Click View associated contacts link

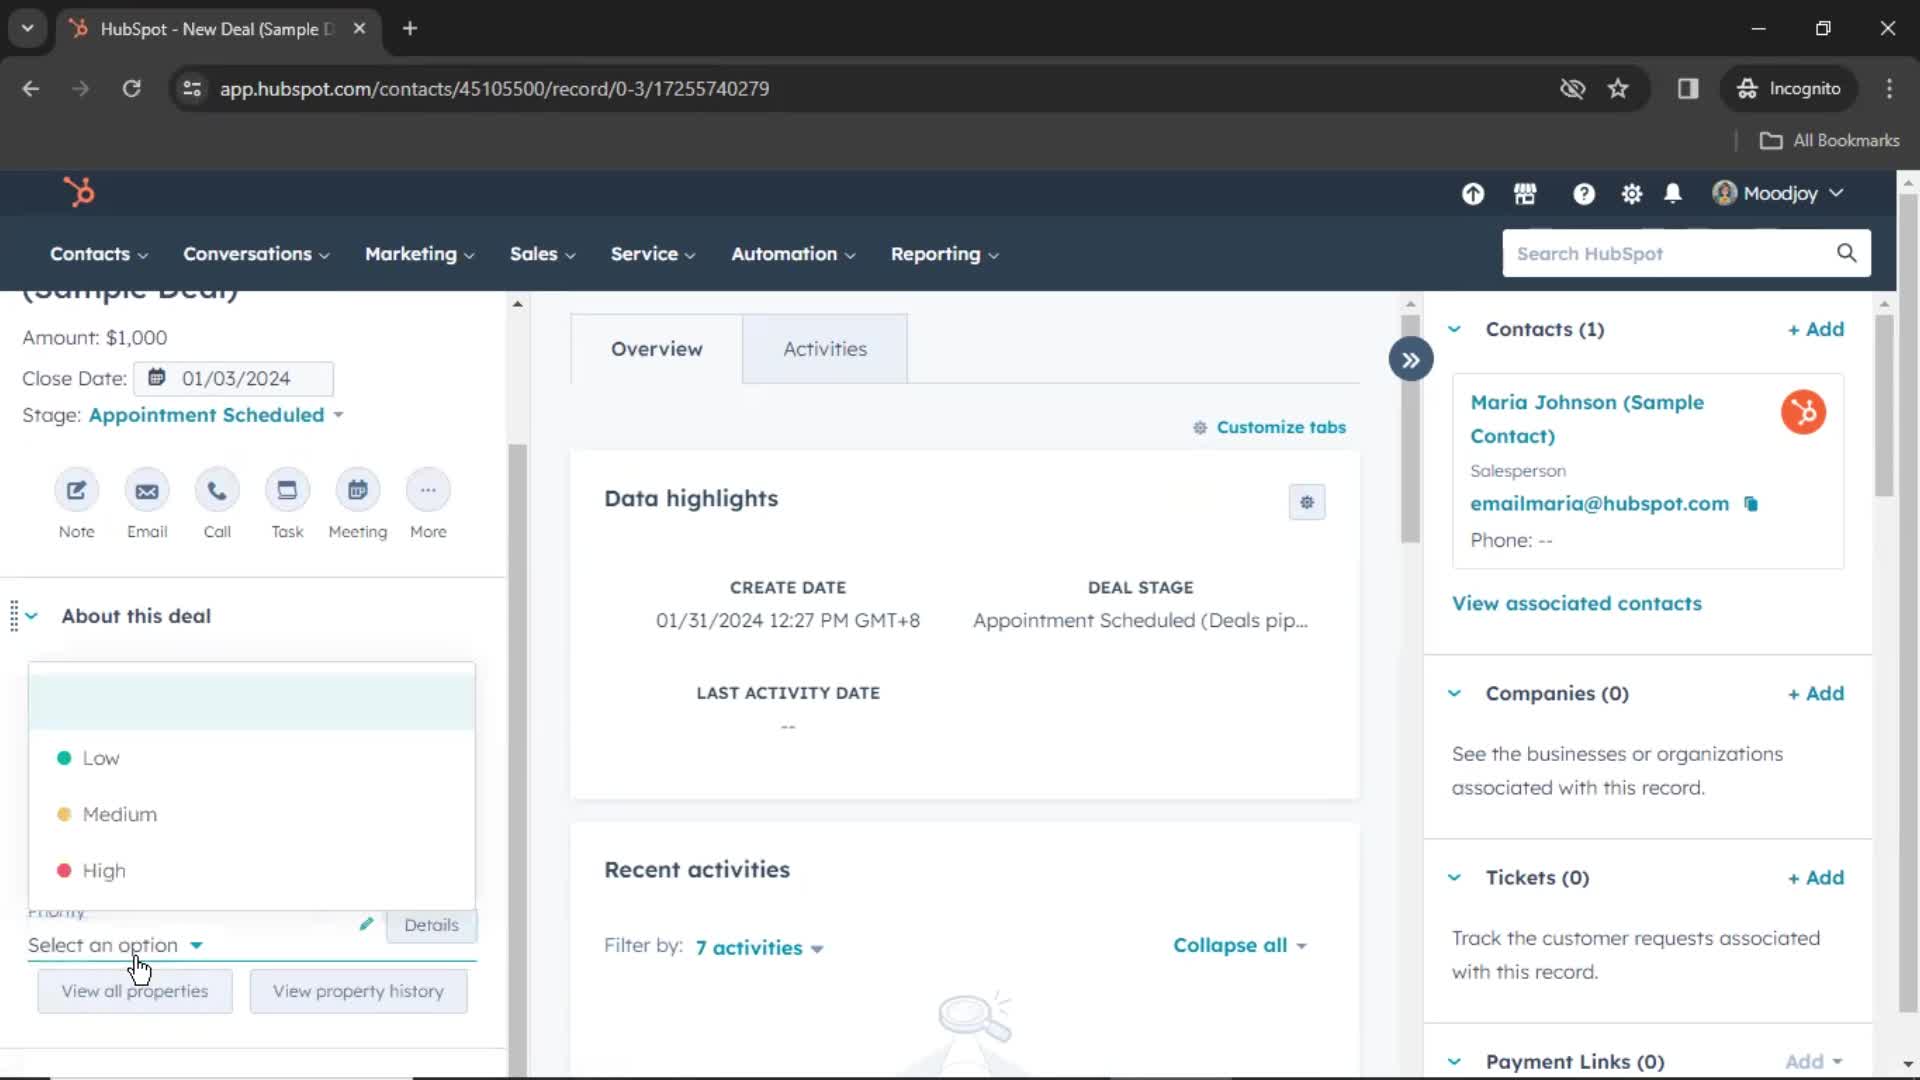click(x=1576, y=603)
